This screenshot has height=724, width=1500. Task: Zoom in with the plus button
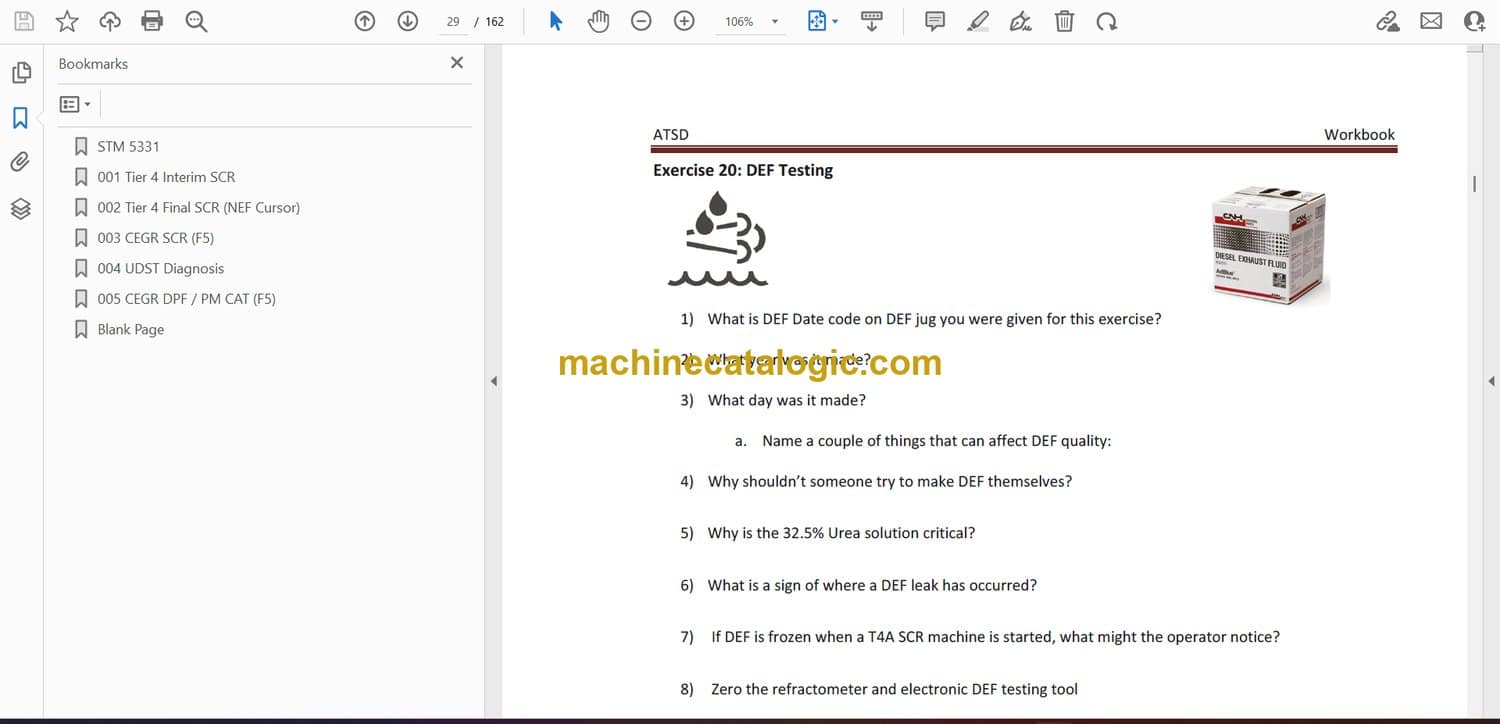point(684,21)
